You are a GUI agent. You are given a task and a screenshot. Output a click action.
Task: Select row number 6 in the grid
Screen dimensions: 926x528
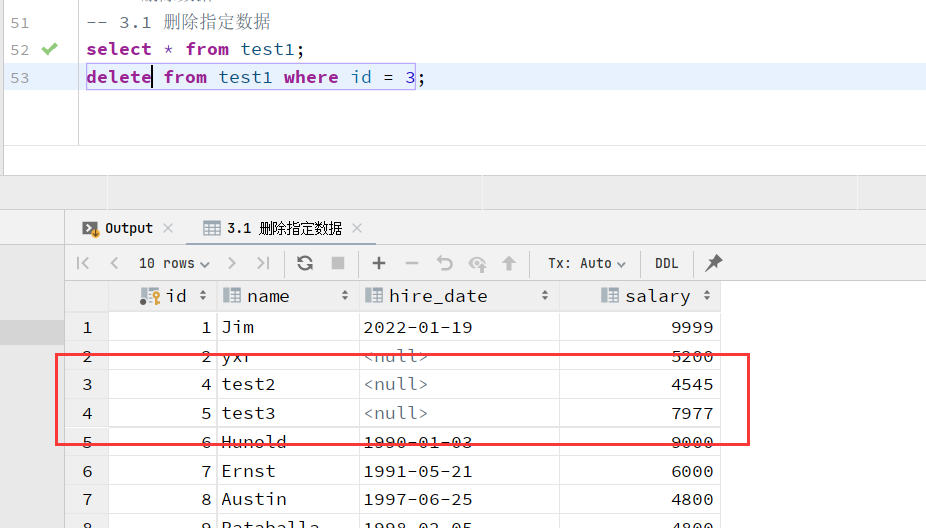point(87,471)
